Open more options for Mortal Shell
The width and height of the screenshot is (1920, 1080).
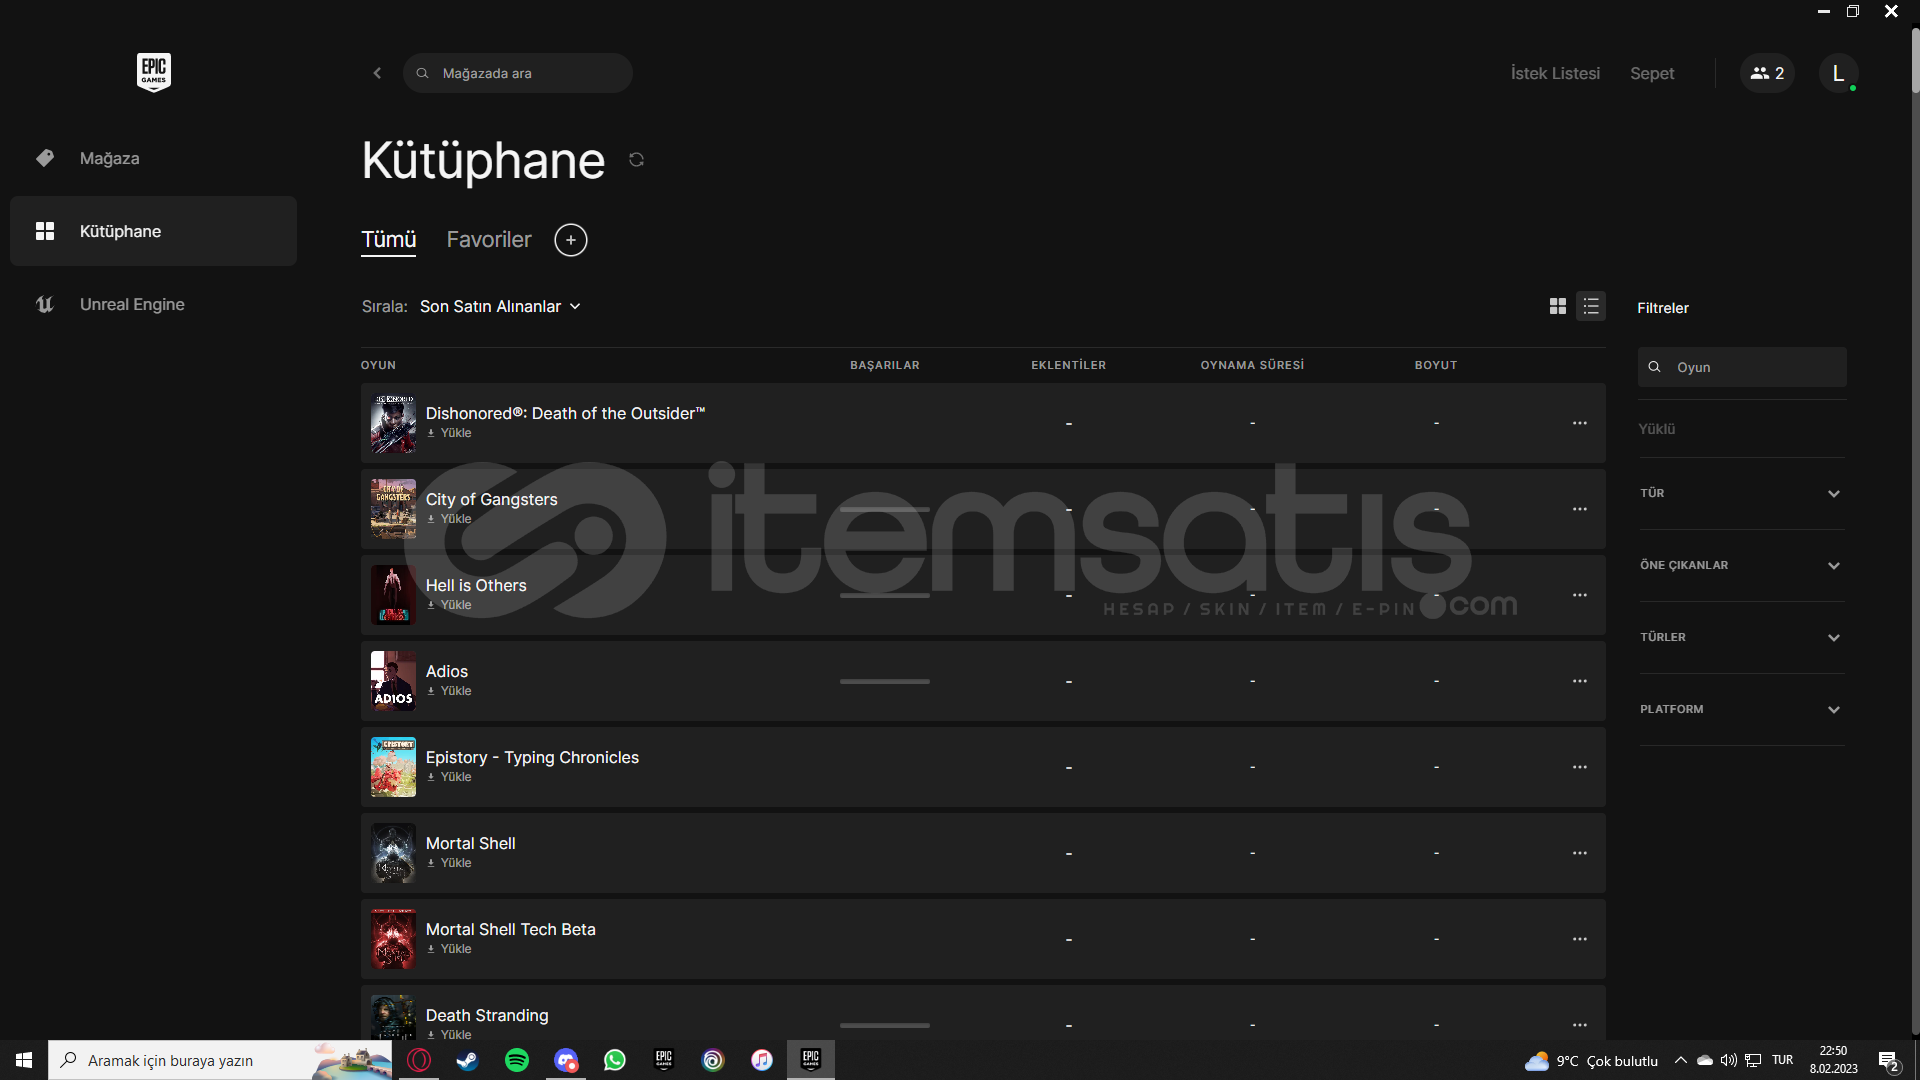(x=1580, y=853)
